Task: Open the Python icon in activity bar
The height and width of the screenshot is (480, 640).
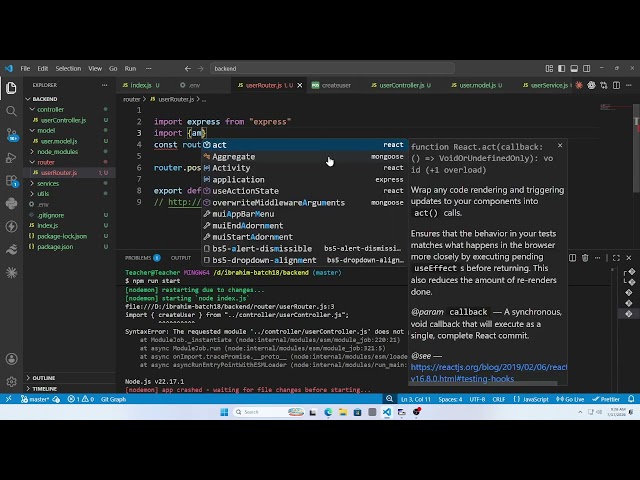Action: (11, 203)
